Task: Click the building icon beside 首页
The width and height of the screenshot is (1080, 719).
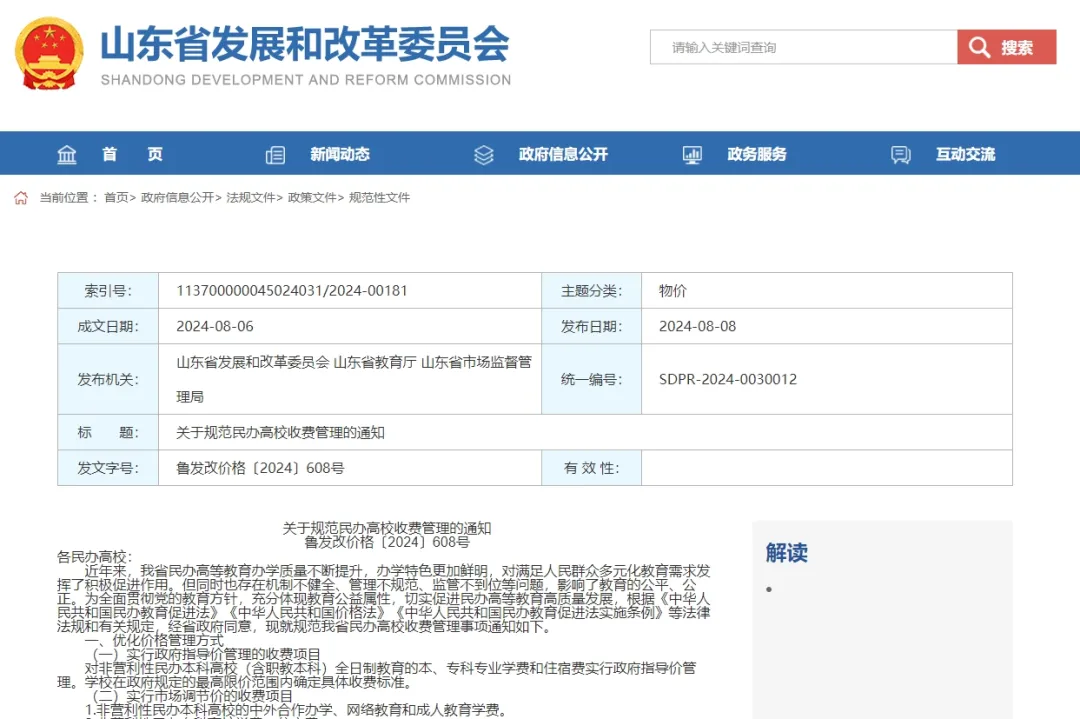Action: 66,154
